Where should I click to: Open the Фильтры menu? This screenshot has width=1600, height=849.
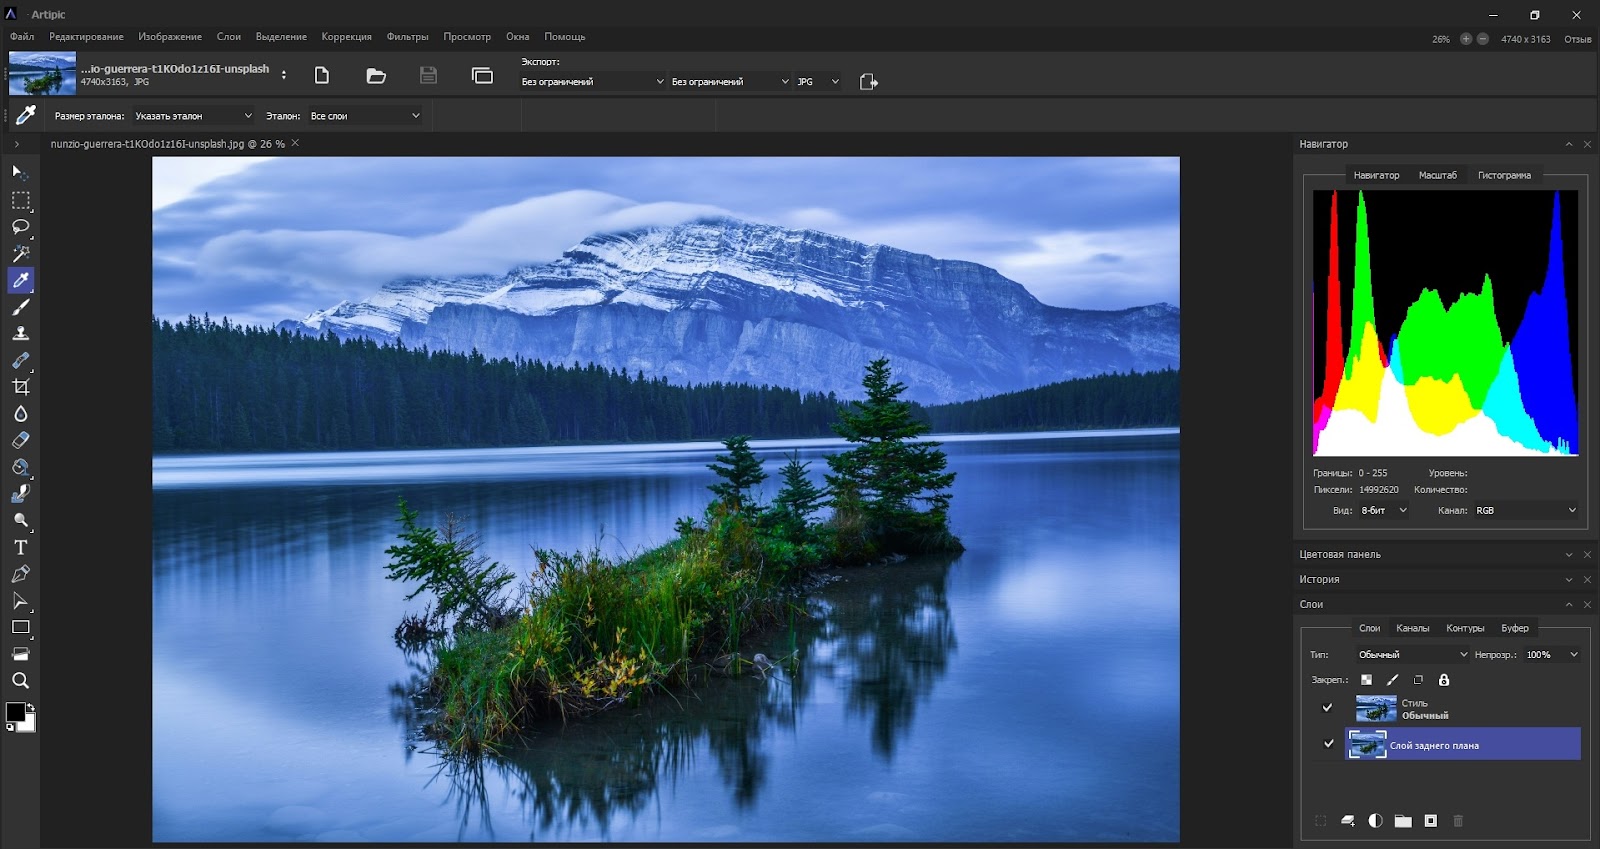[407, 37]
